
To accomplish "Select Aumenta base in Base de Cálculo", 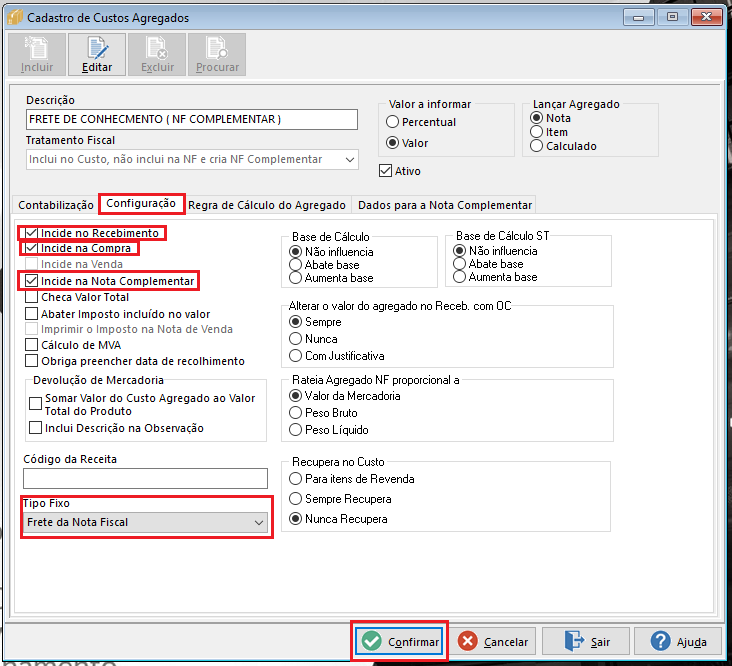I will [x=331, y=278].
